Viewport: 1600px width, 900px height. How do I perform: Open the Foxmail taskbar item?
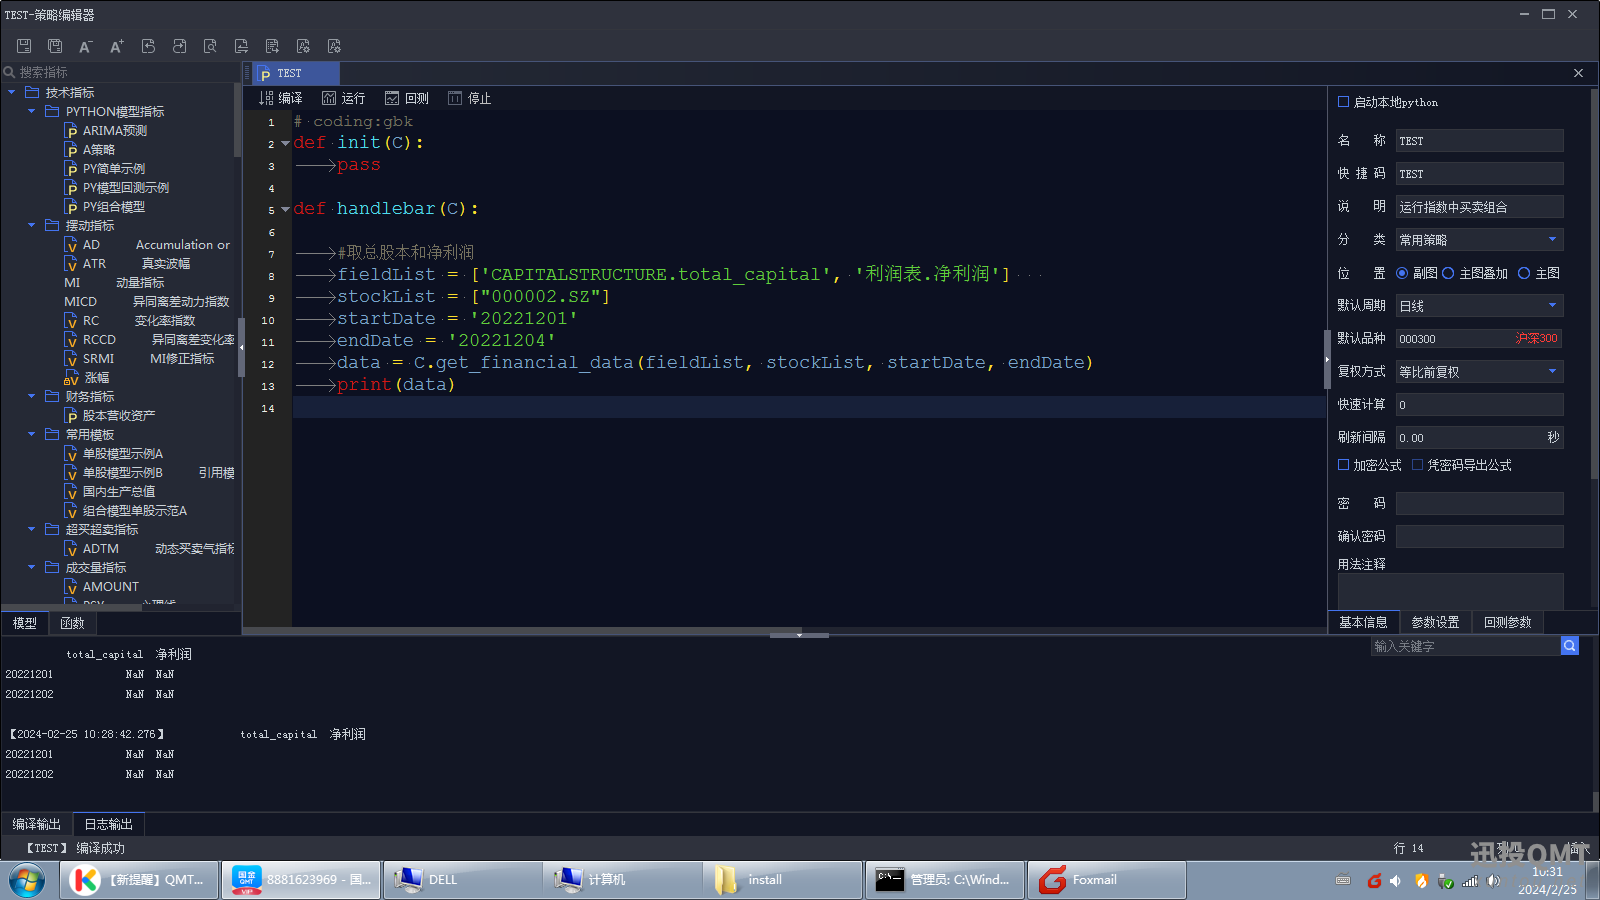coord(1106,880)
